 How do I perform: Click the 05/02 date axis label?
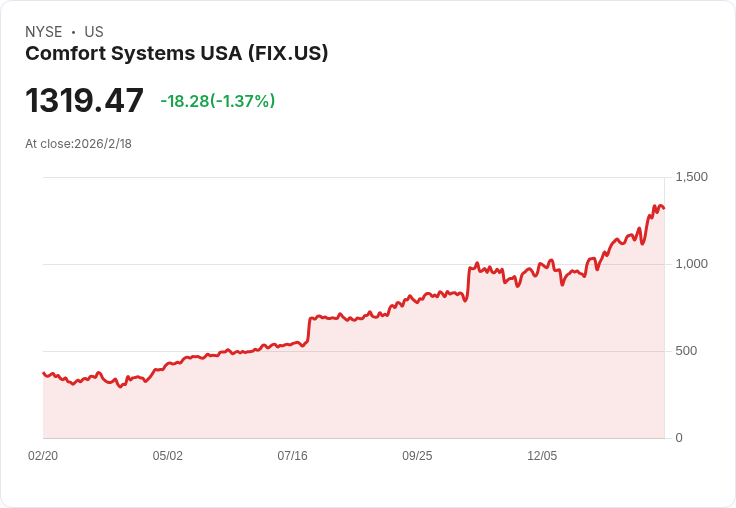click(168, 455)
